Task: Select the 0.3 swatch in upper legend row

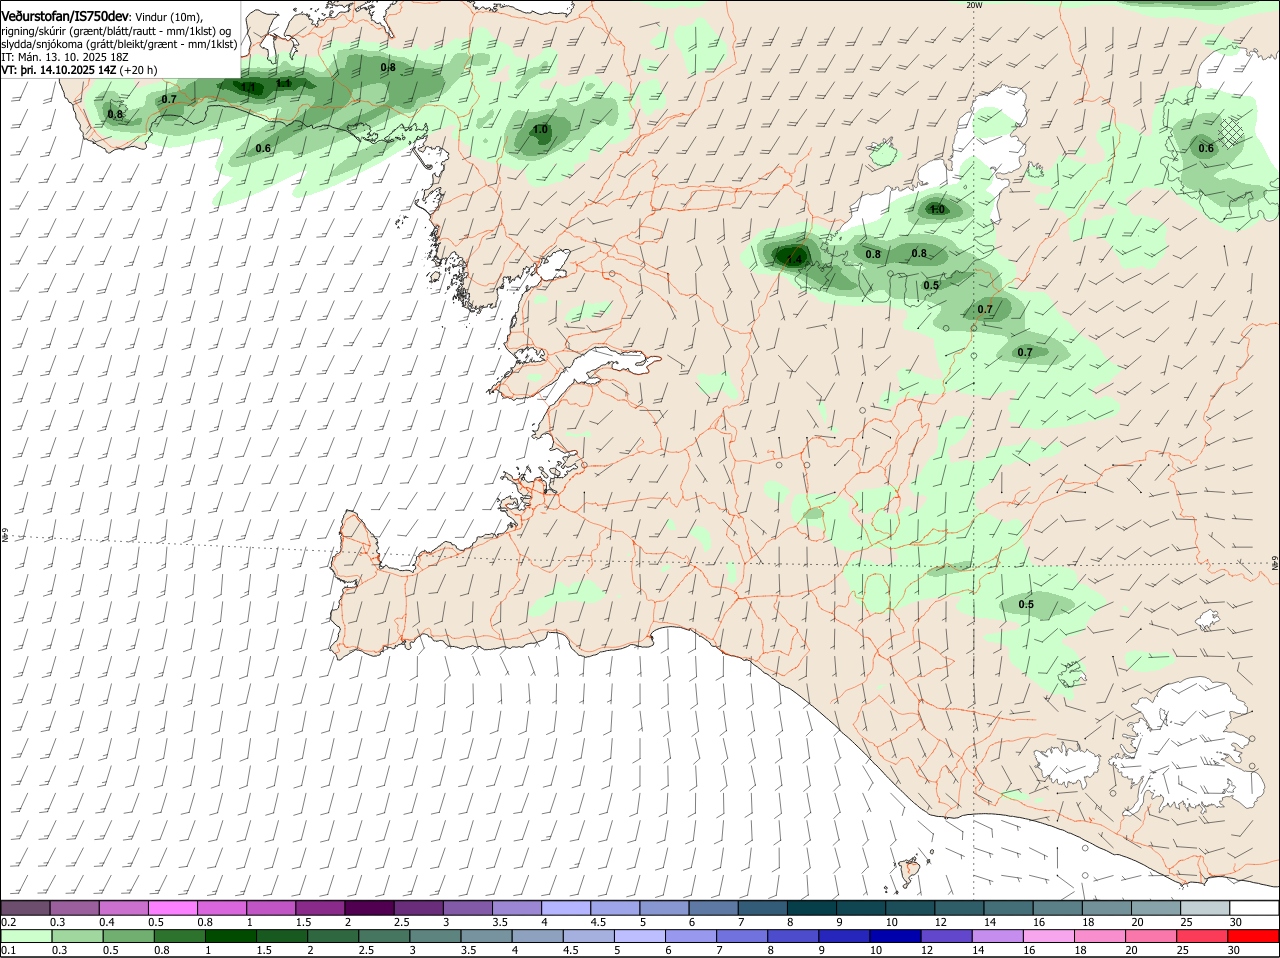Action: [74, 907]
